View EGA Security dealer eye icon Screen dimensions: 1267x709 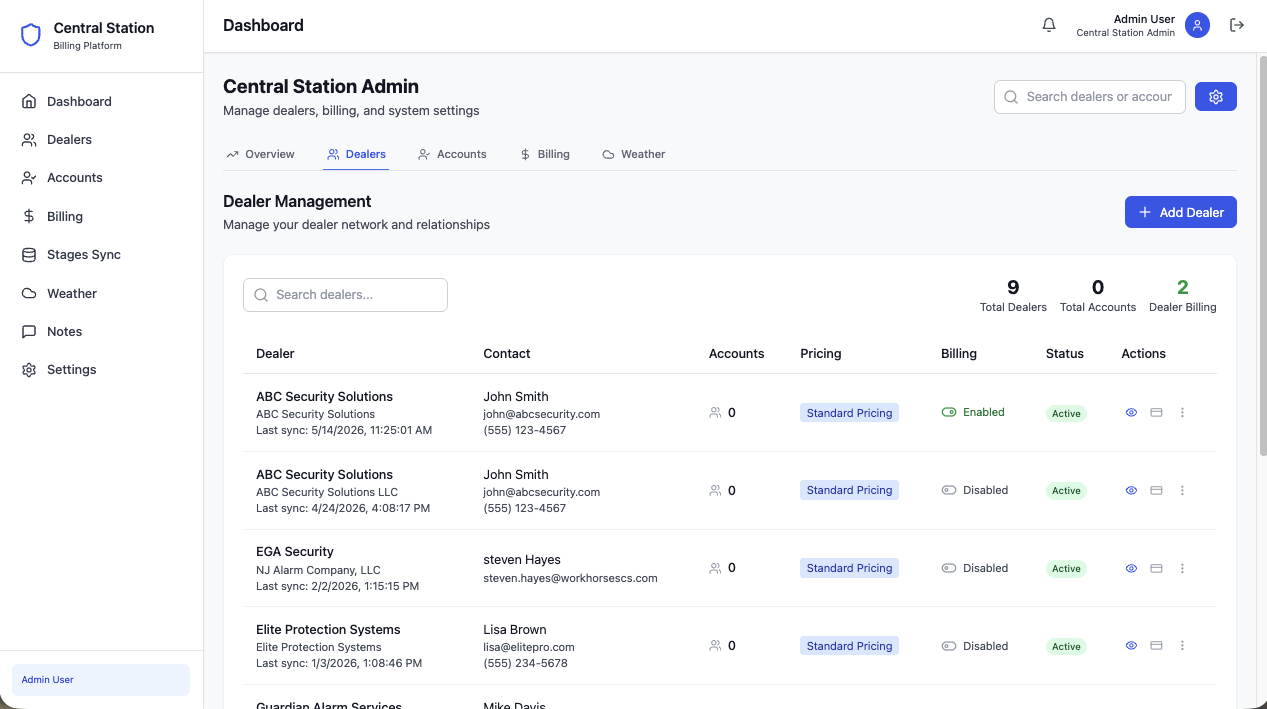point(1131,568)
